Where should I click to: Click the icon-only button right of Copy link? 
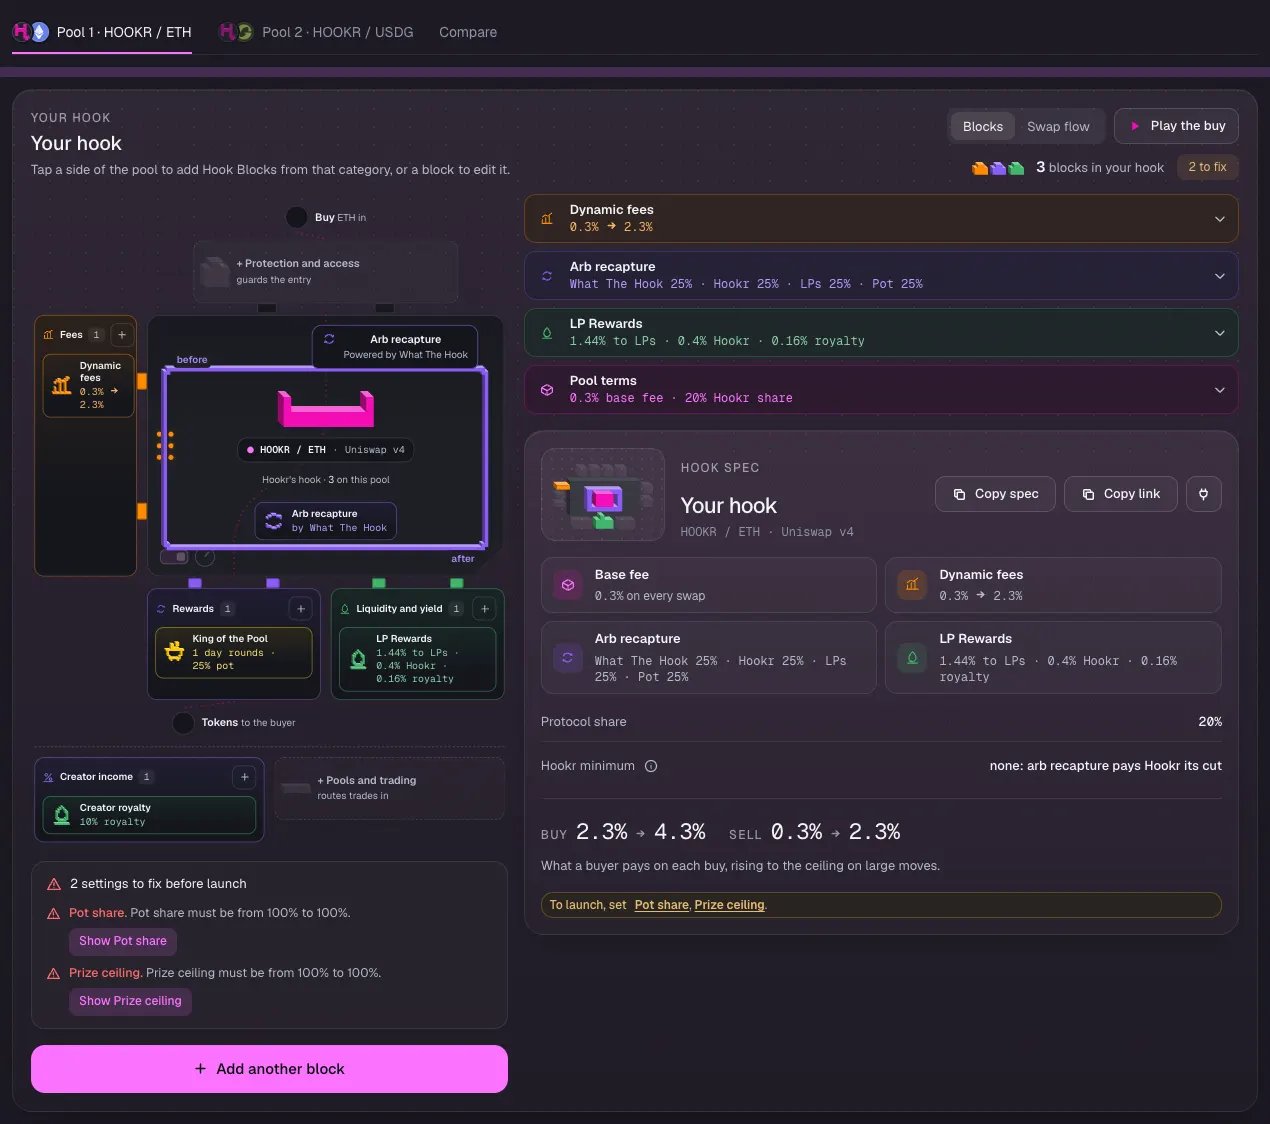1204,494
